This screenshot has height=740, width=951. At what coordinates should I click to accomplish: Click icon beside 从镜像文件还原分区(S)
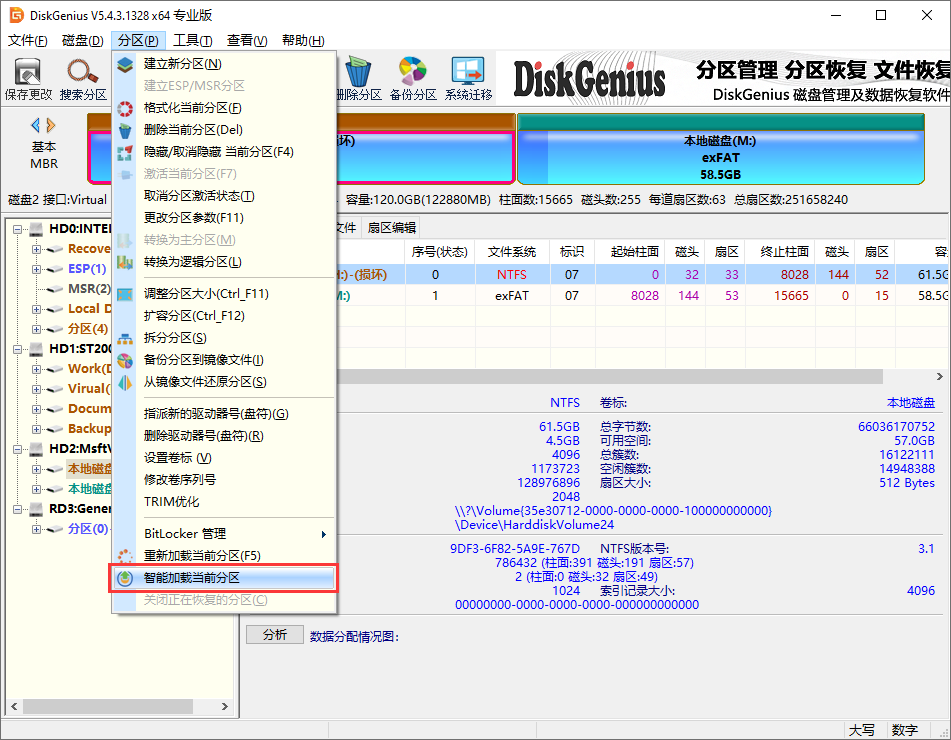pos(125,382)
